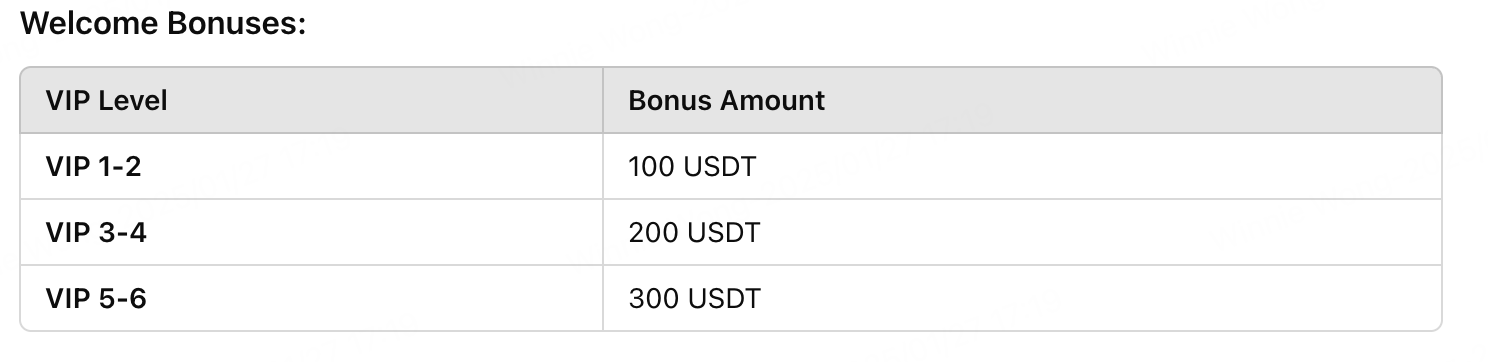1488x362 pixels.
Task: Place cursor on the number 300
Action: coord(654,298)
